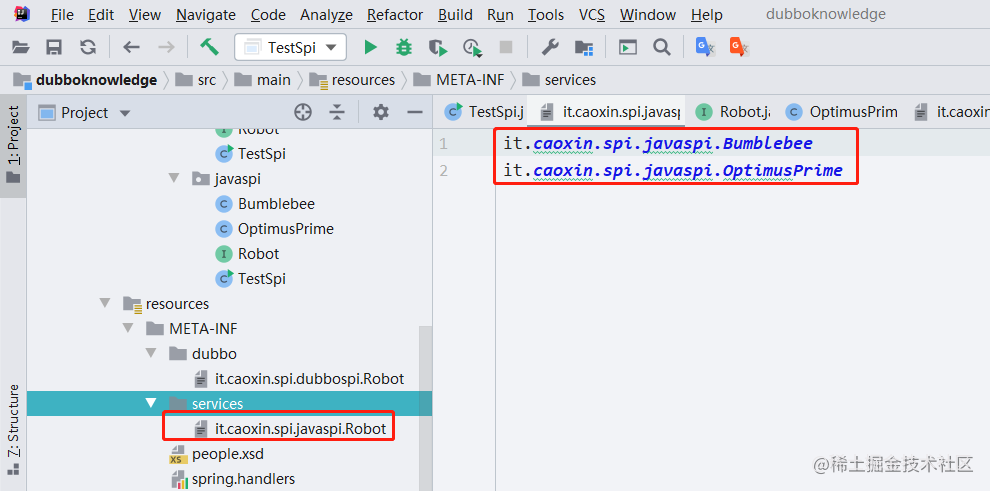Viewport: 990px width, 491px height.
Task: Click the green Run button
Action: coord(371,47)
